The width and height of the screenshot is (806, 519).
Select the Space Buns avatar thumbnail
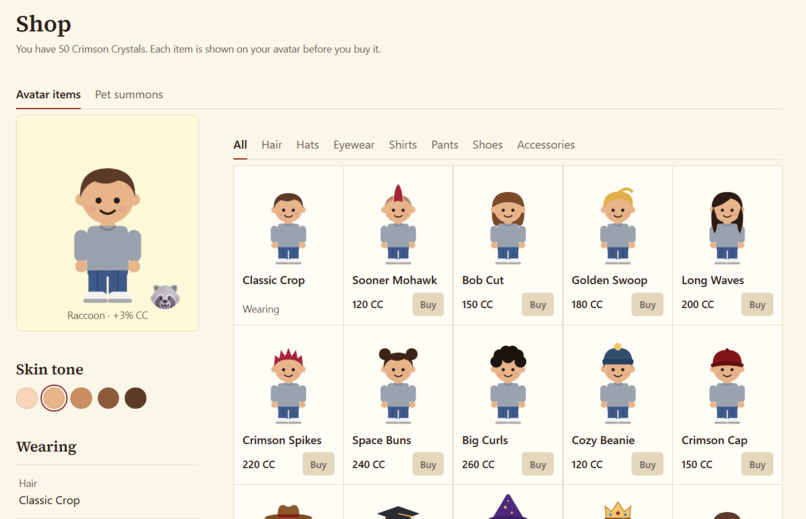[398, 386]
